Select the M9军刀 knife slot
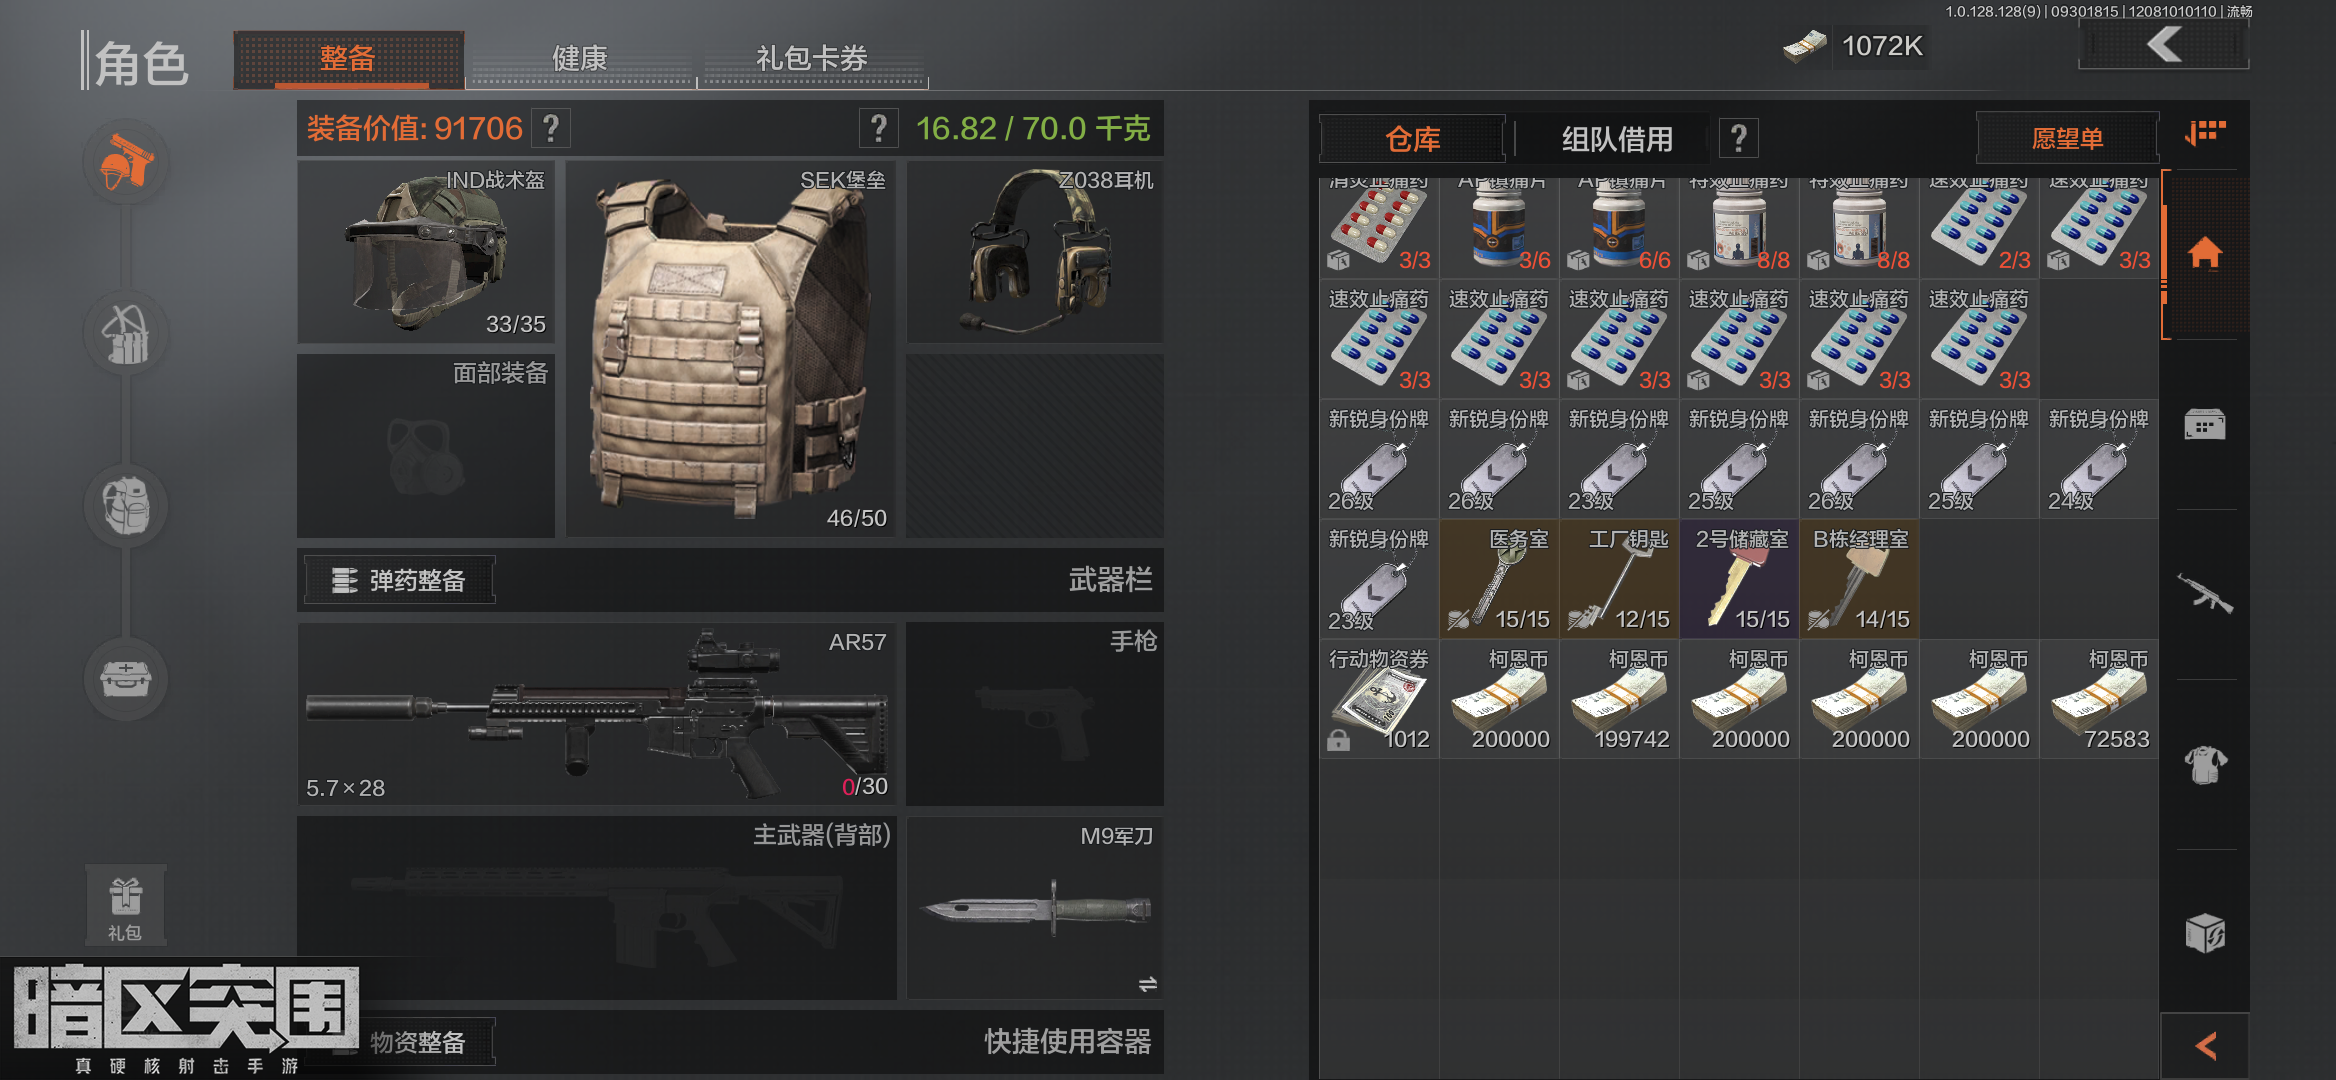The width and height of the screenshot is (2336, 1080). tap(1035, 908)
